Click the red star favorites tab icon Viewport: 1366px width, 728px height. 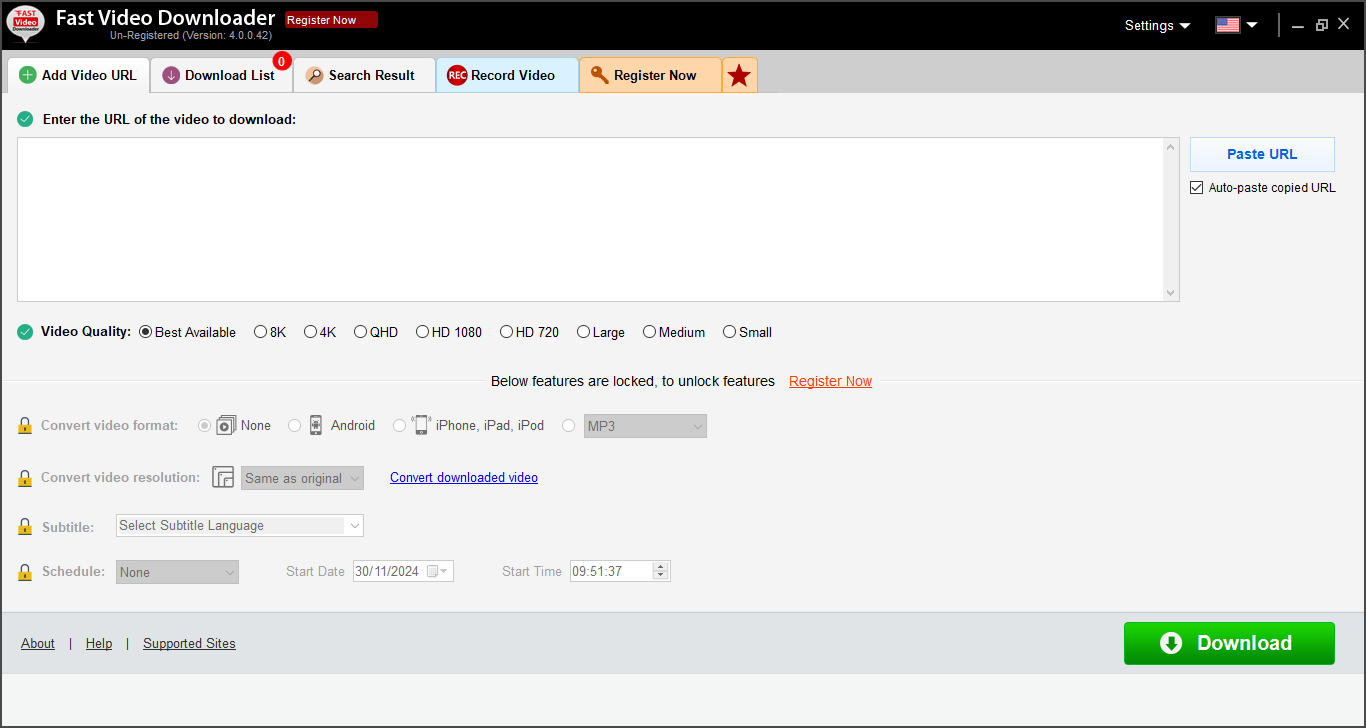click(739, 76)
